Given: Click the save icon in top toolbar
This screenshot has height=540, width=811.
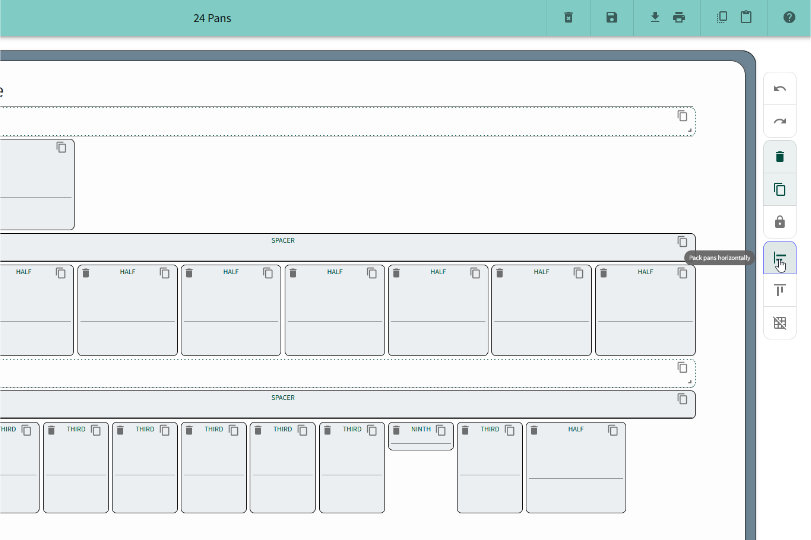Looking at the screenshot, I should 611,18.
